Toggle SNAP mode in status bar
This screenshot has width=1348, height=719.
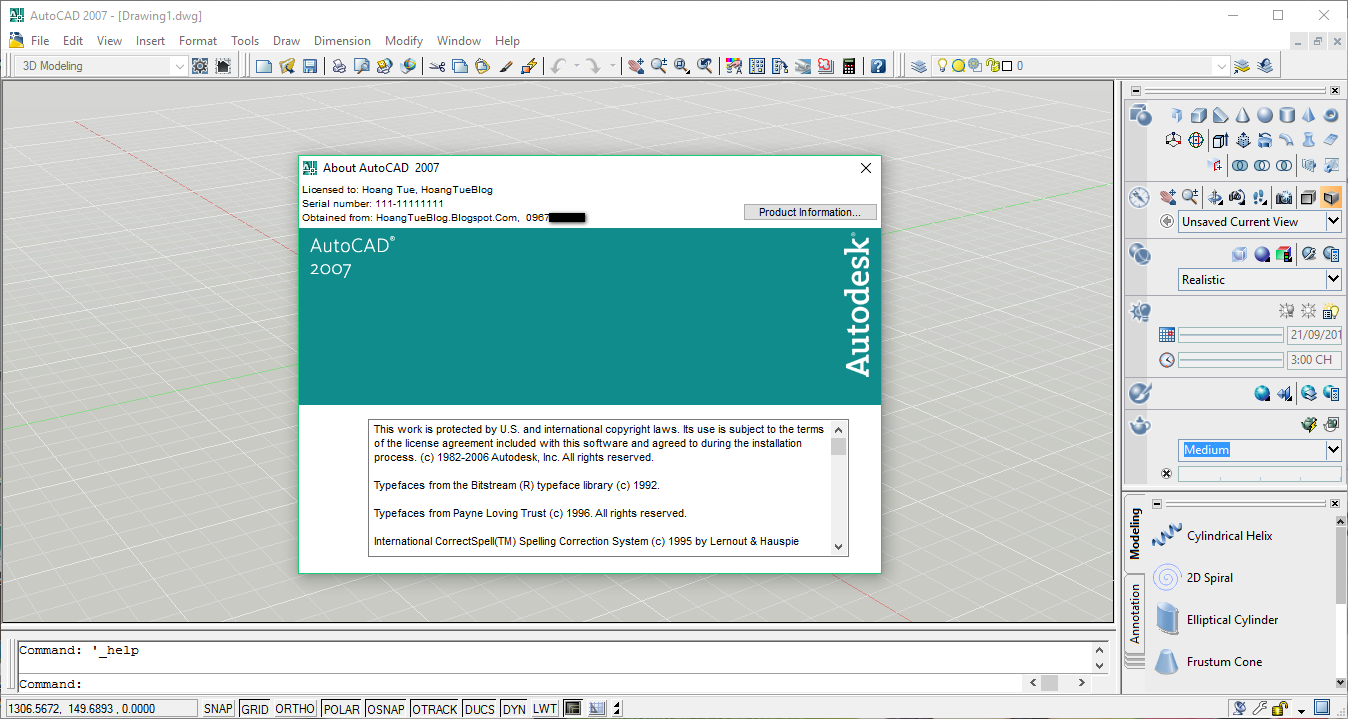click(218, 709)
